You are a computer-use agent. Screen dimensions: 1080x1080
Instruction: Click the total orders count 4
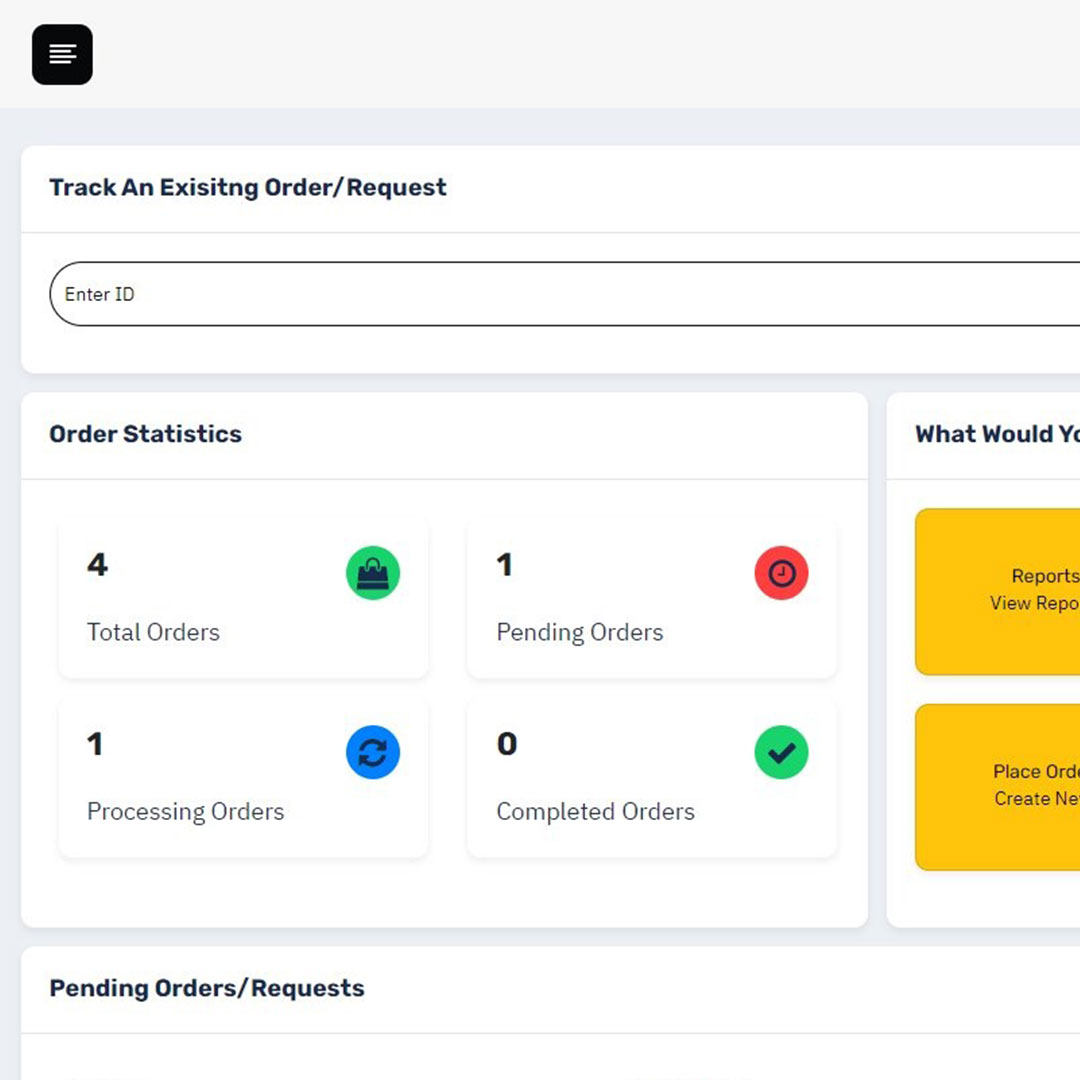97,565
